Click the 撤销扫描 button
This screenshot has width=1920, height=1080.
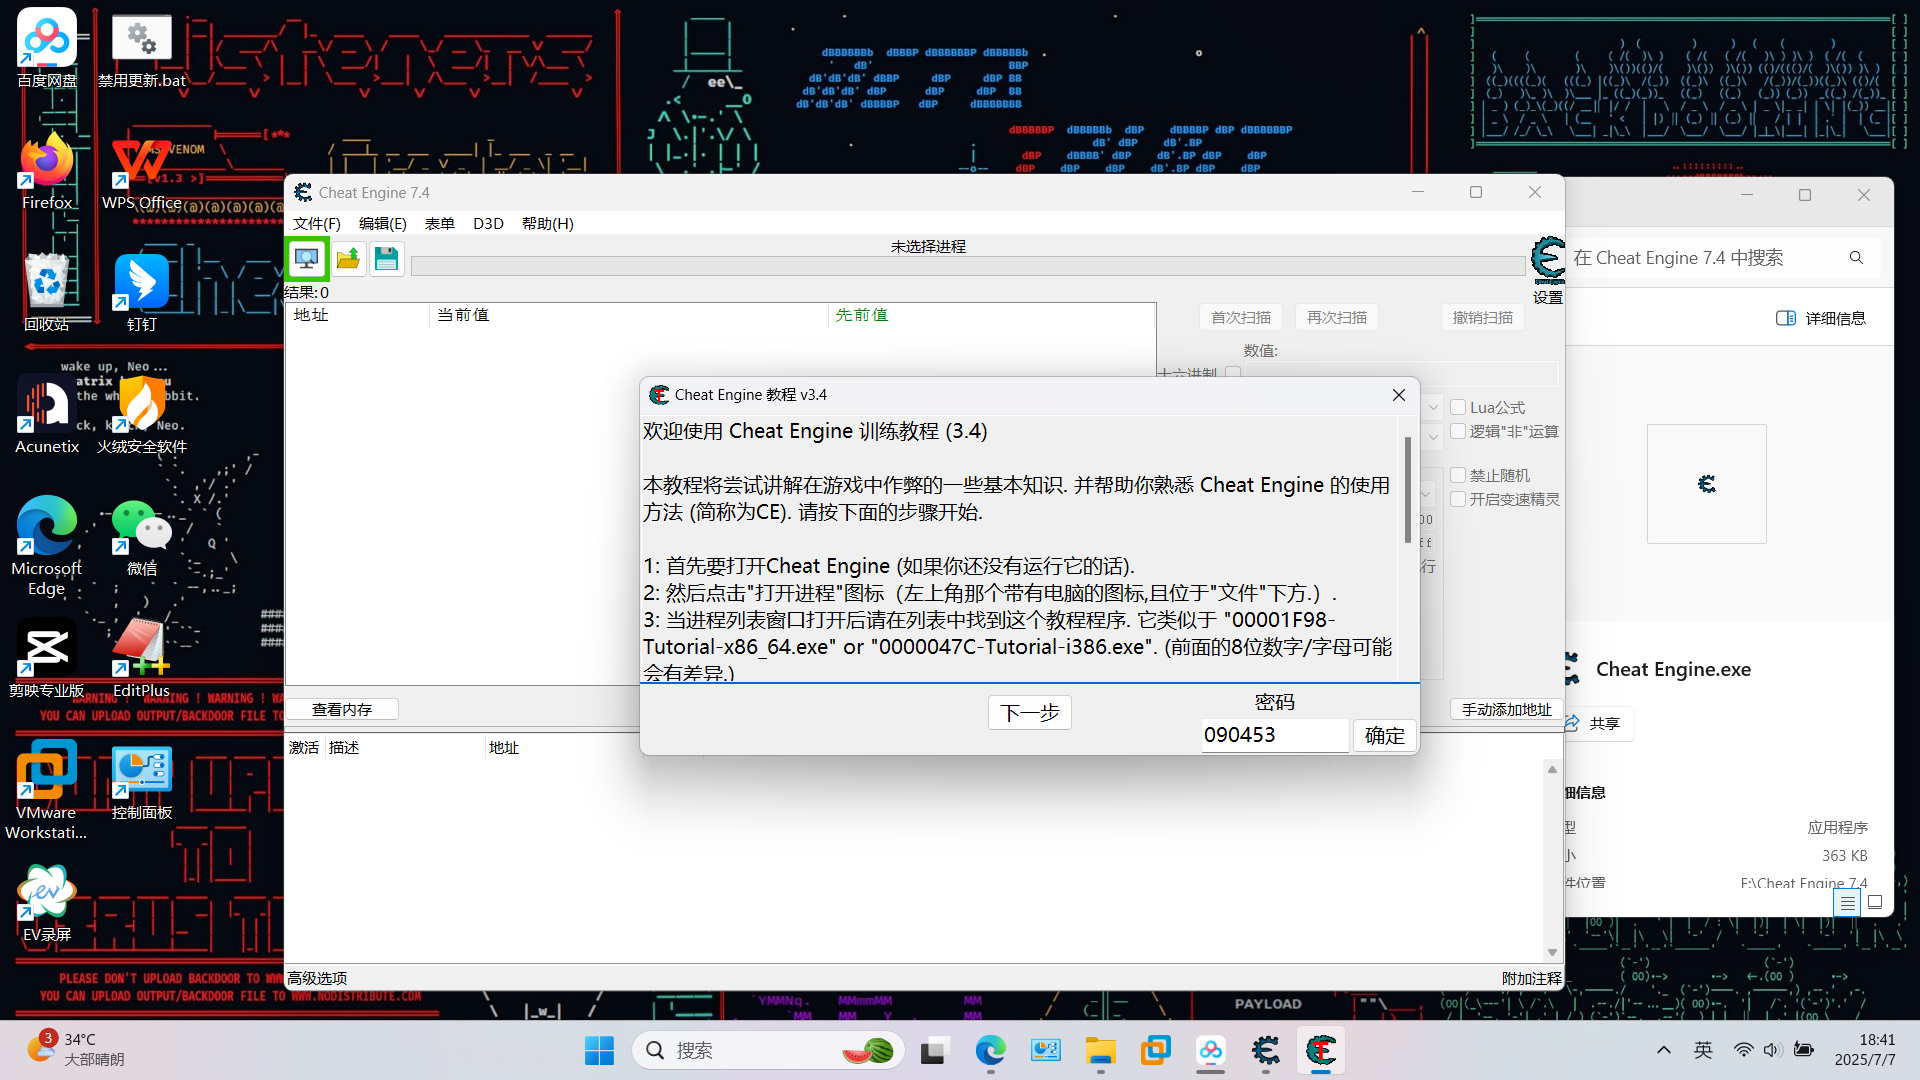point(1483,317)
